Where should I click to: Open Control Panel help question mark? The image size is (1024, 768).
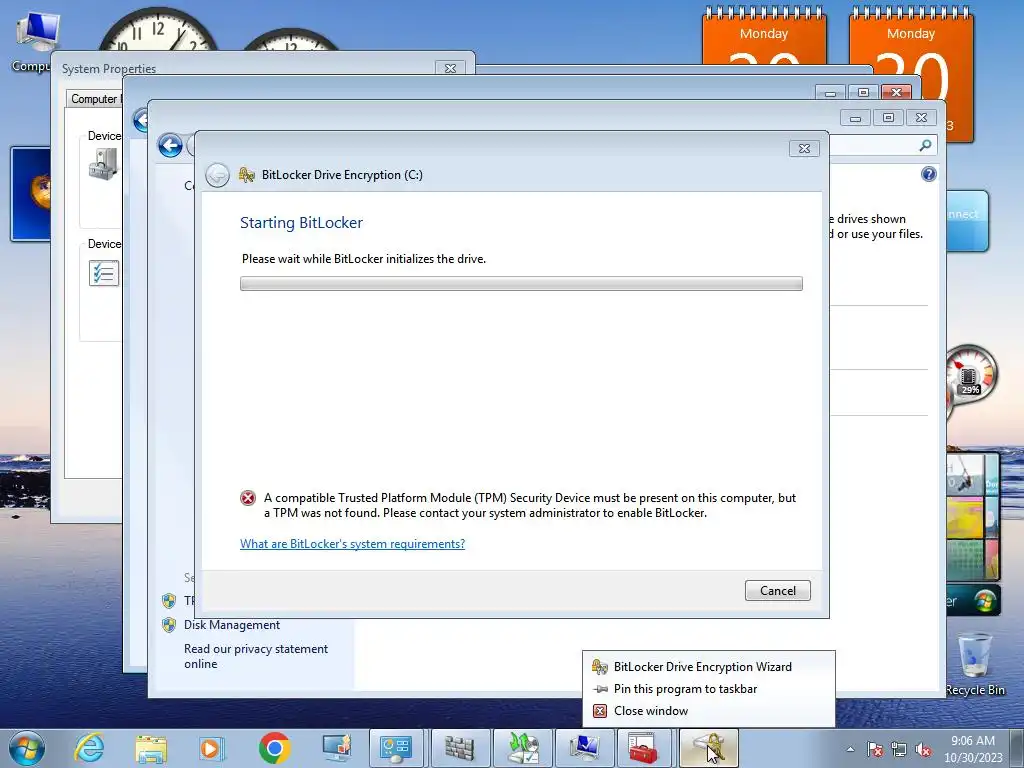[x=928, y=174]
